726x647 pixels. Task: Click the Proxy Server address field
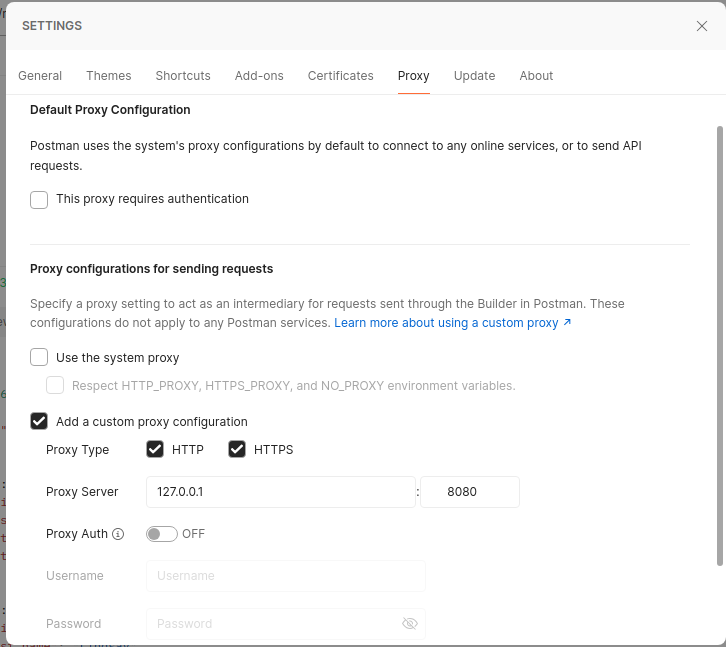(x=280, y=492)
